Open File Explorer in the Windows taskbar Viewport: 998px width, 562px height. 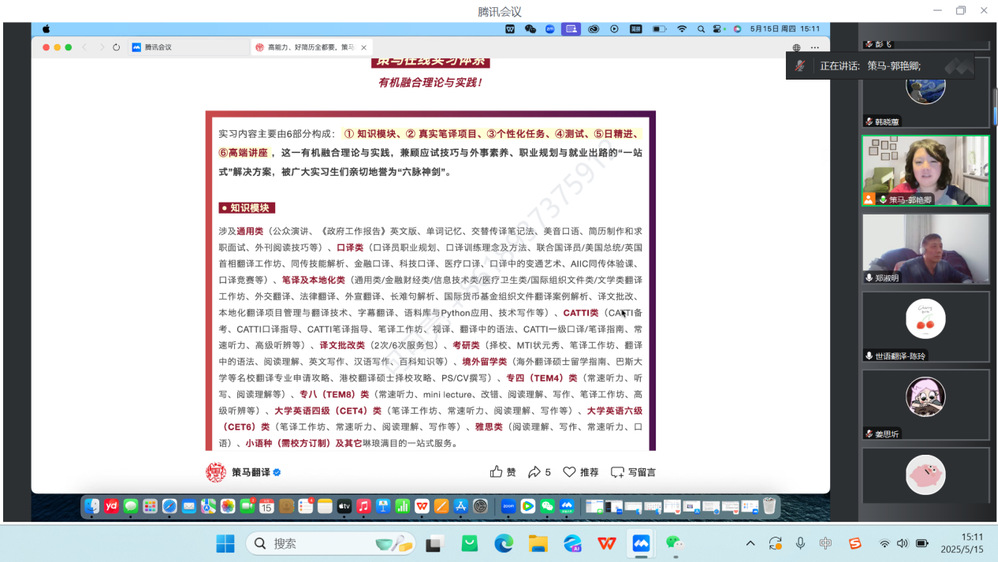538,544
